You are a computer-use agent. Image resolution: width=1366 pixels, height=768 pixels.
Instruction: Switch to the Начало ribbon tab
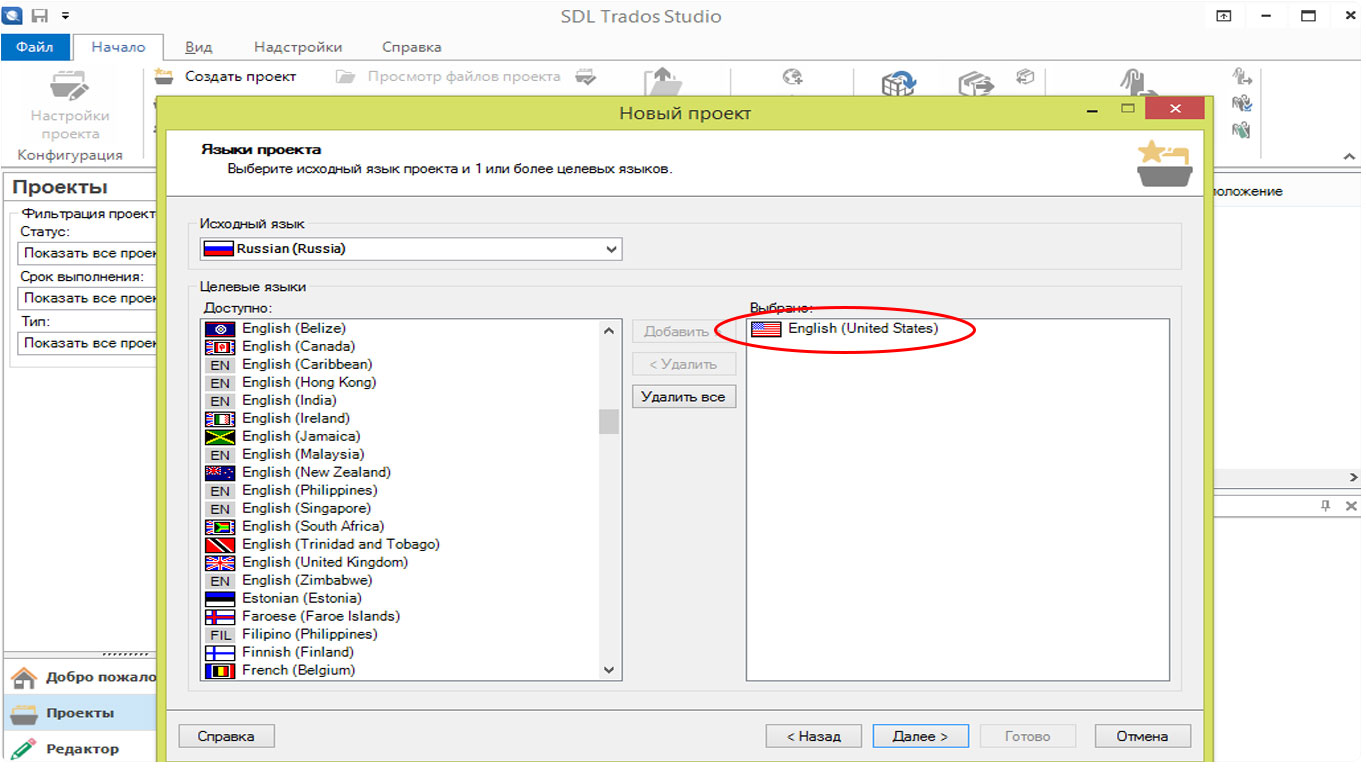tap(118, 47)
